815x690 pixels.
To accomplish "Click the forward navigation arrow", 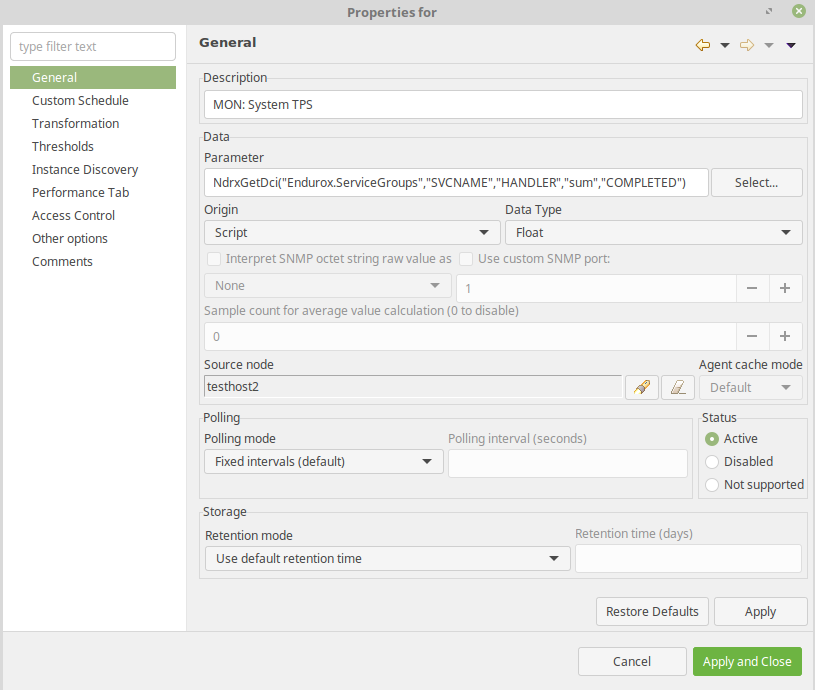I will pos(746,45).
